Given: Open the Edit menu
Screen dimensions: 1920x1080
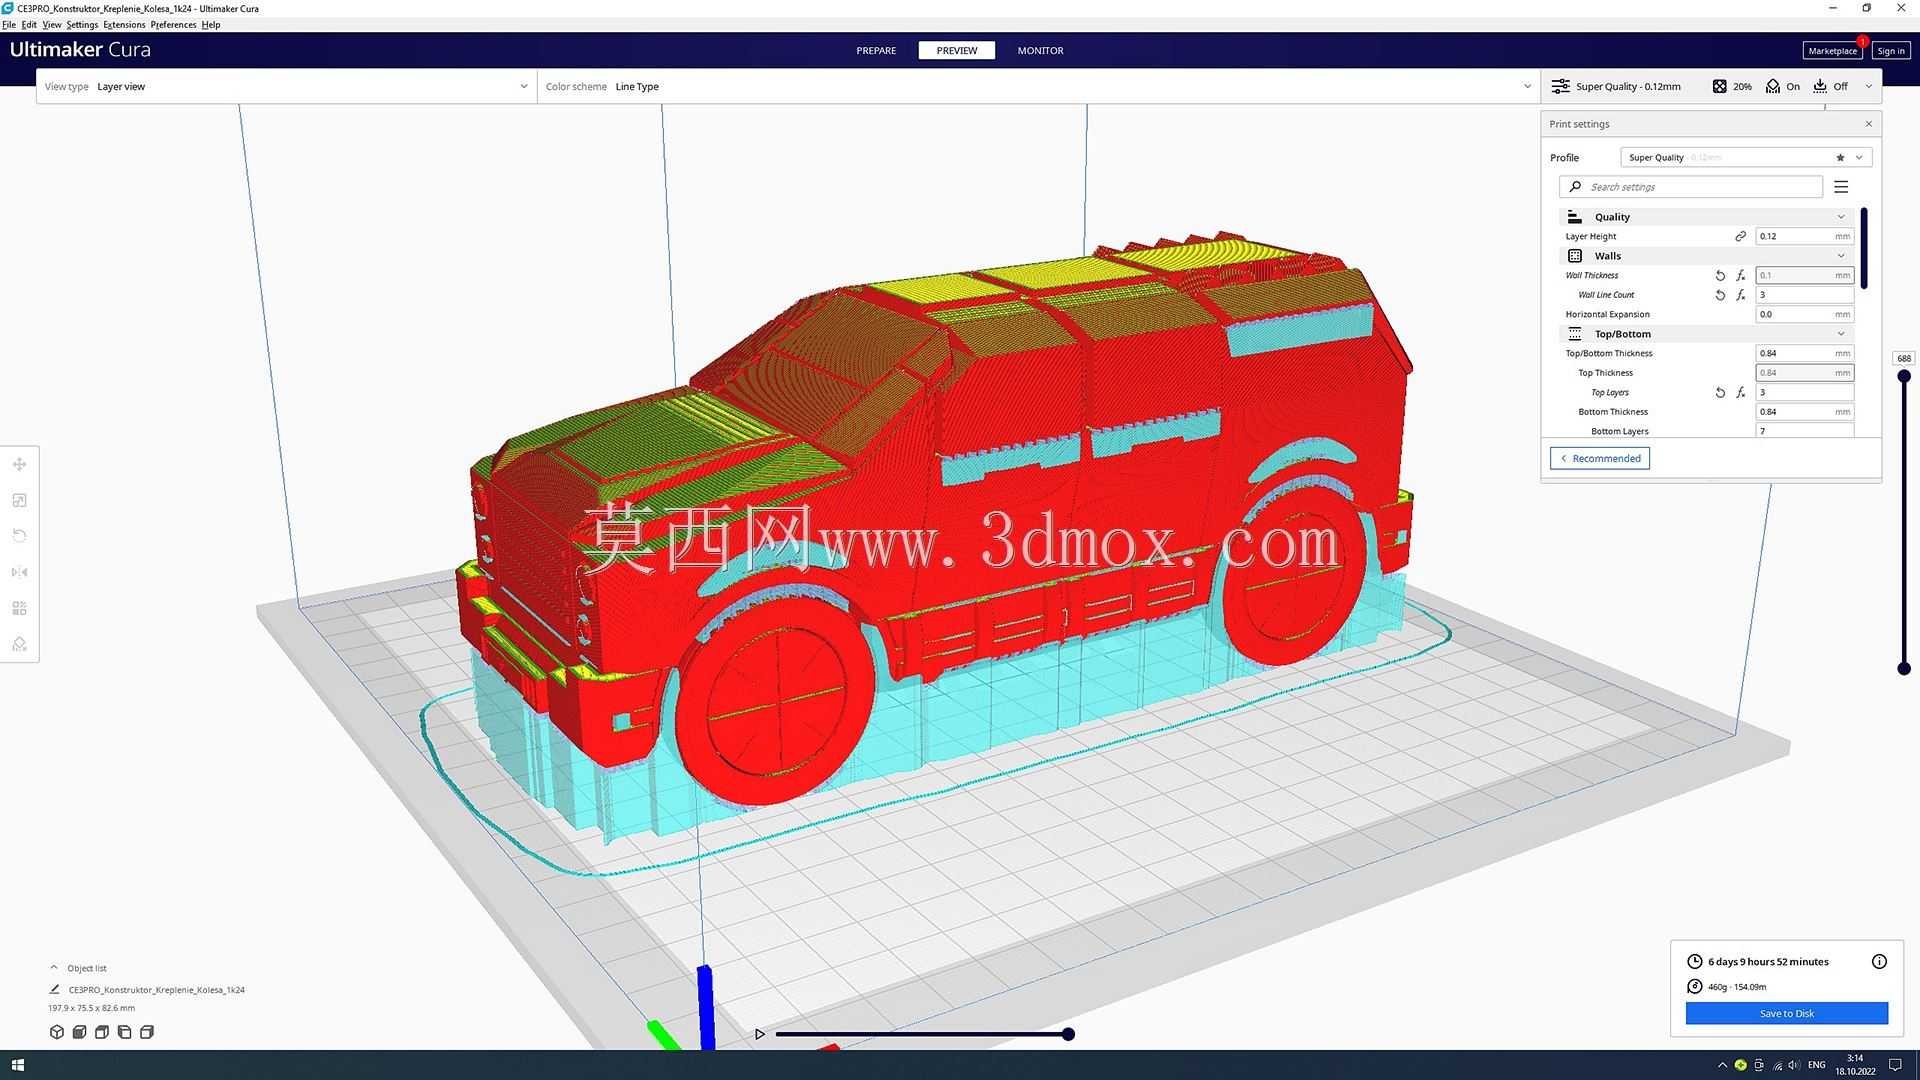Looking at the screenshot, I should coord(29,25).
